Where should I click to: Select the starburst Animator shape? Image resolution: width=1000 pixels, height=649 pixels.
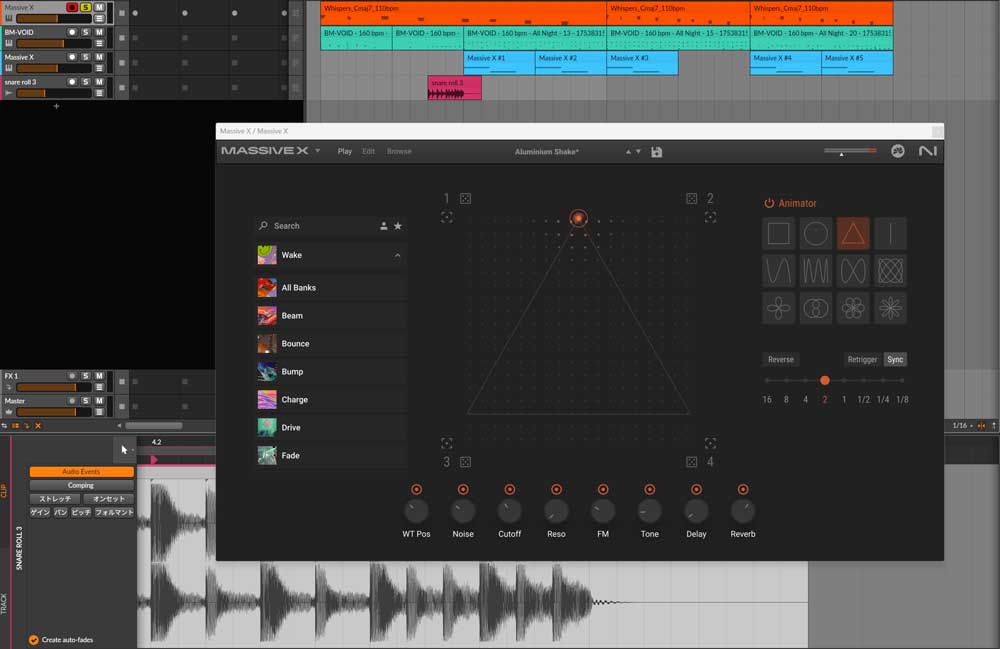point(890,309)
